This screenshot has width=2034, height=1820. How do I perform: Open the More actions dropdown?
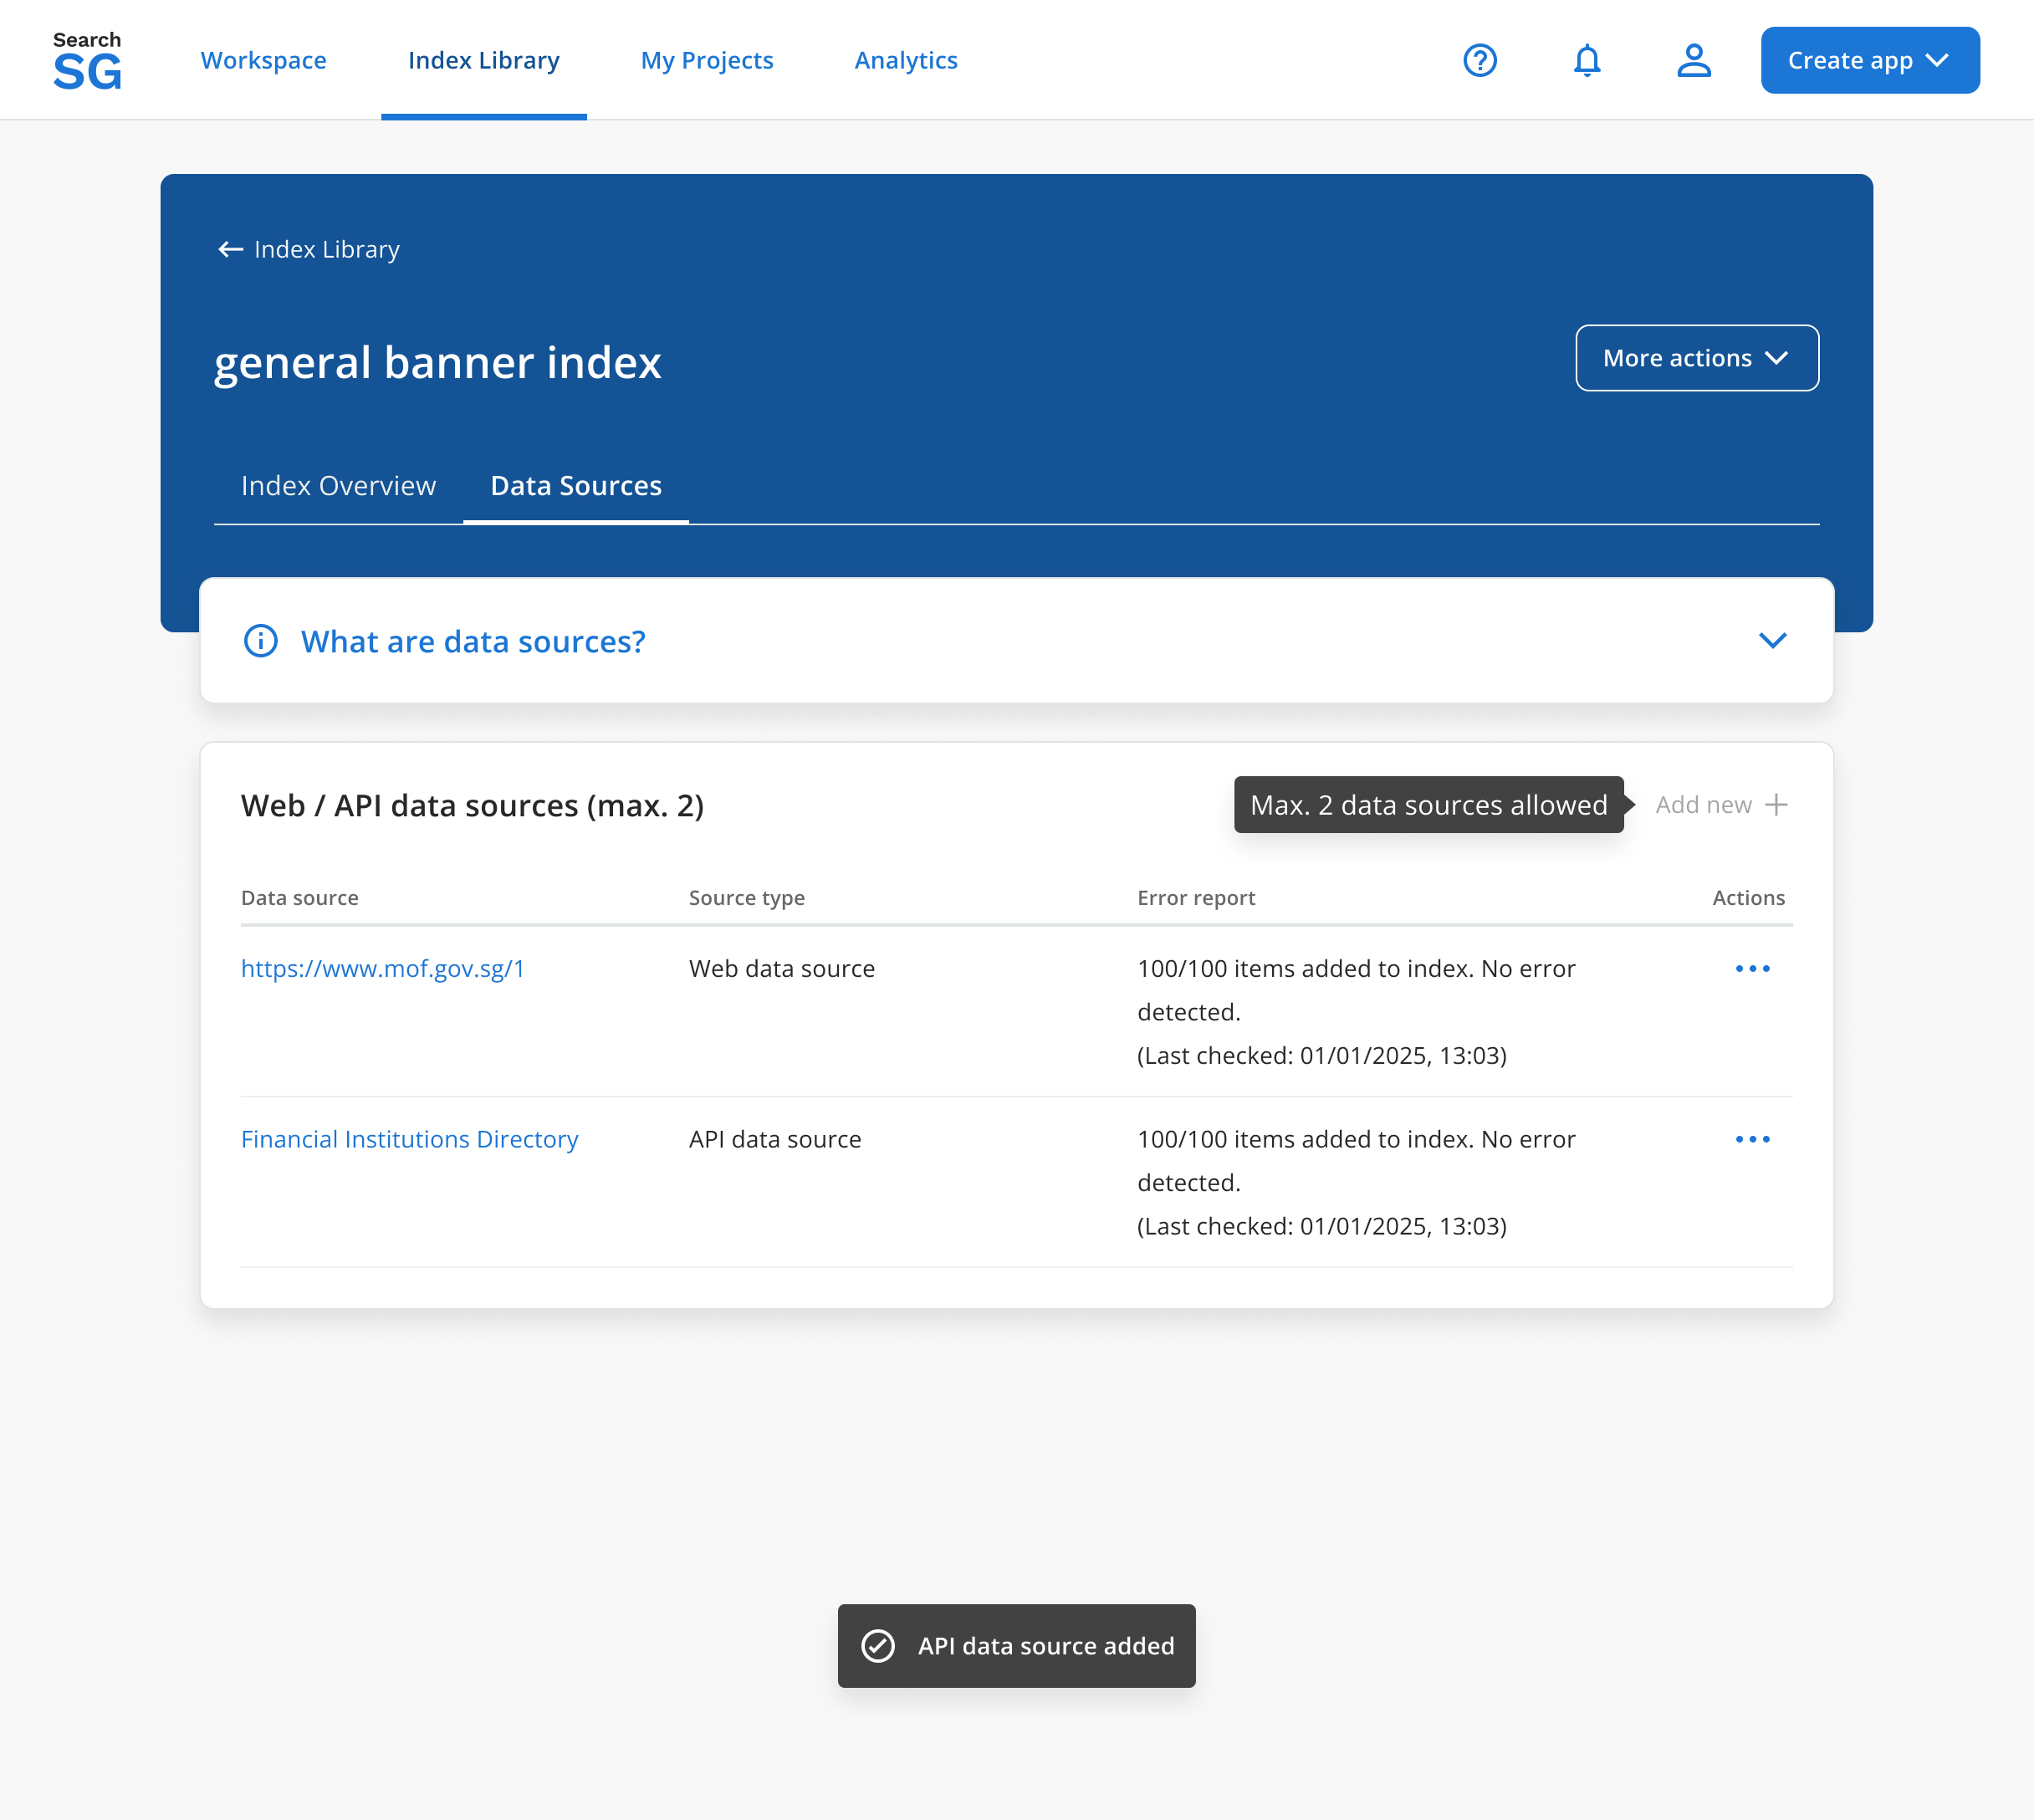1696,358
